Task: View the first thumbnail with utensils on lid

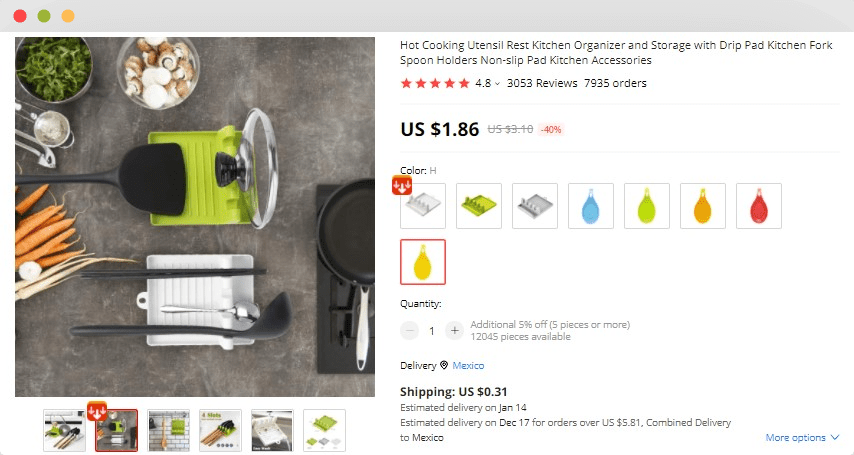Action: (x=65, y=430)
